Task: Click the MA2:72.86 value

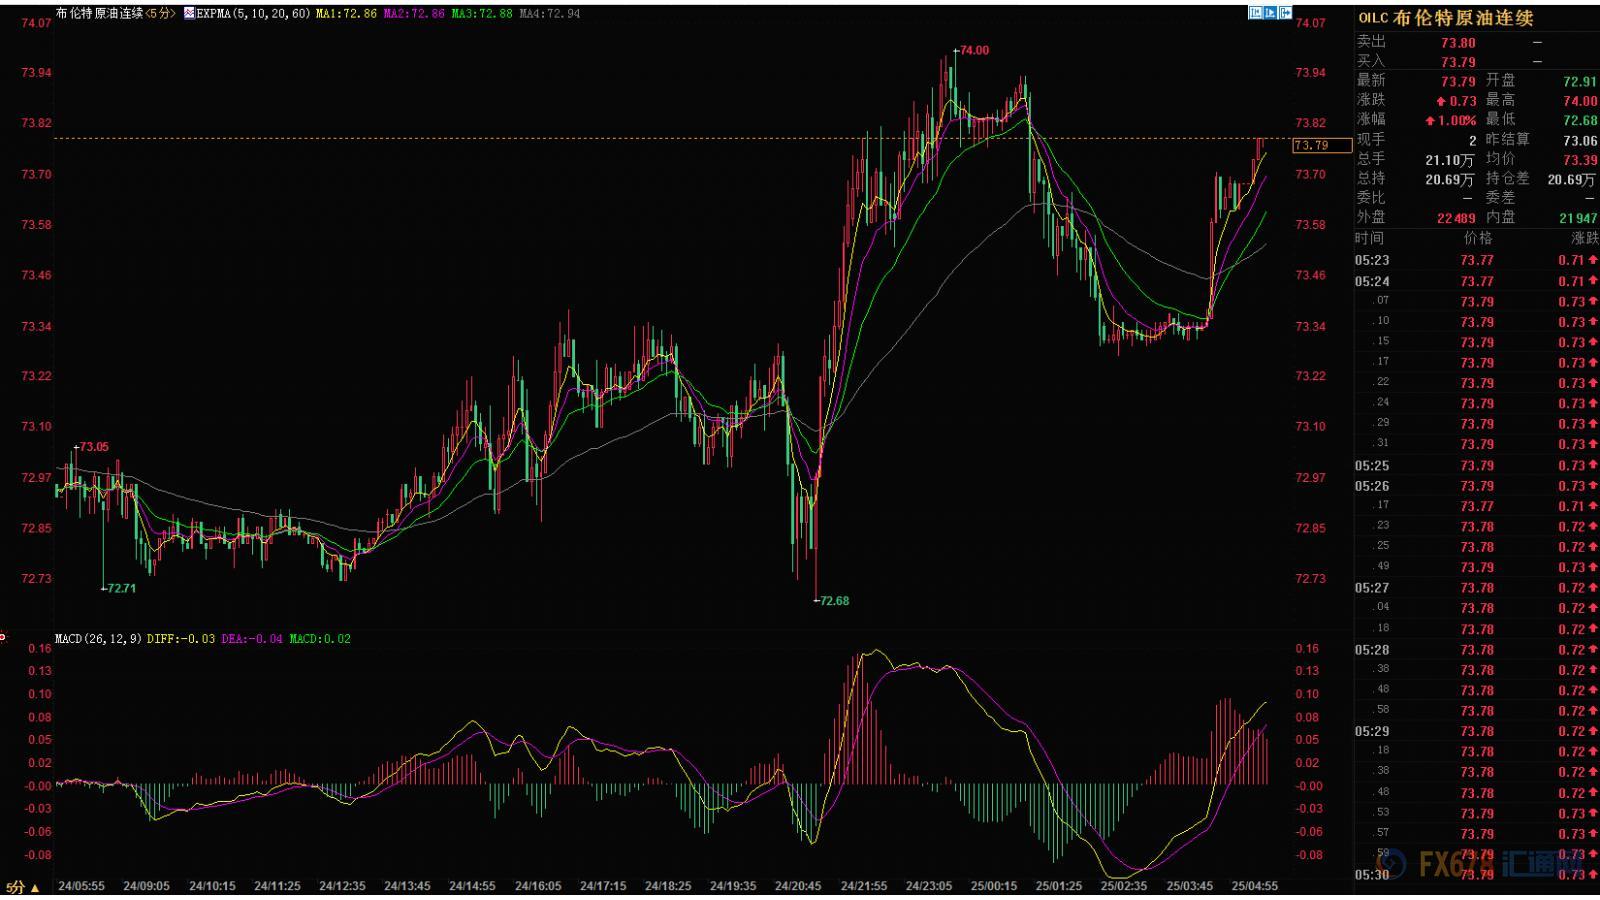Action: [414, 14]
